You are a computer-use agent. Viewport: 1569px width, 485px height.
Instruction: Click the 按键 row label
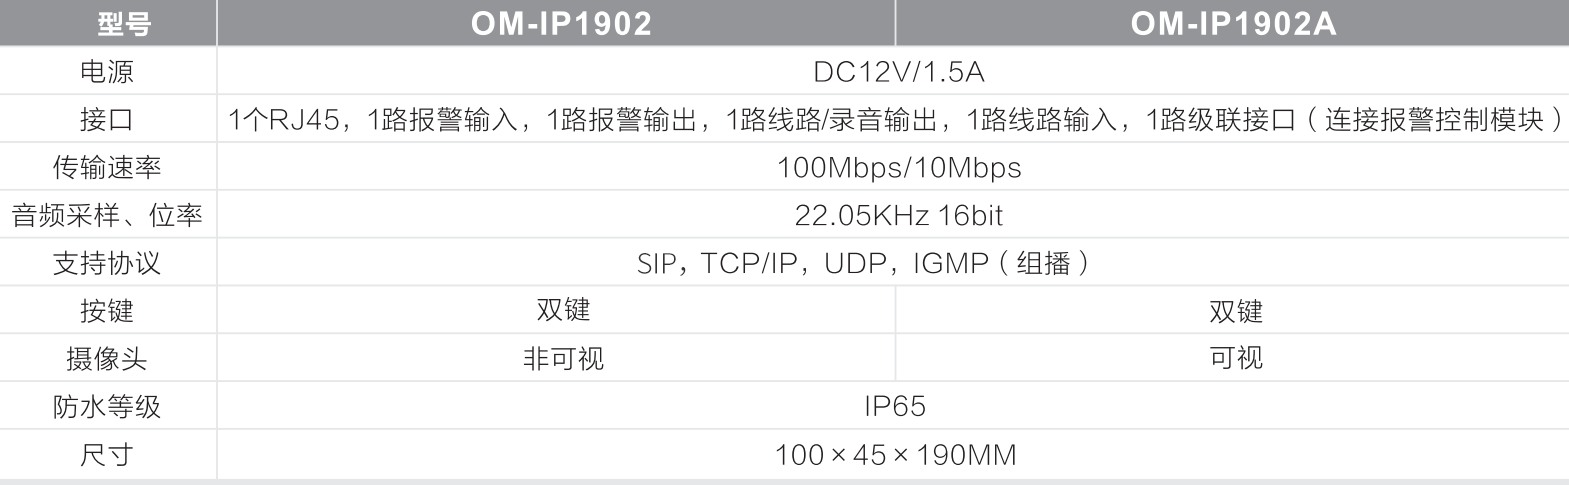107,311
